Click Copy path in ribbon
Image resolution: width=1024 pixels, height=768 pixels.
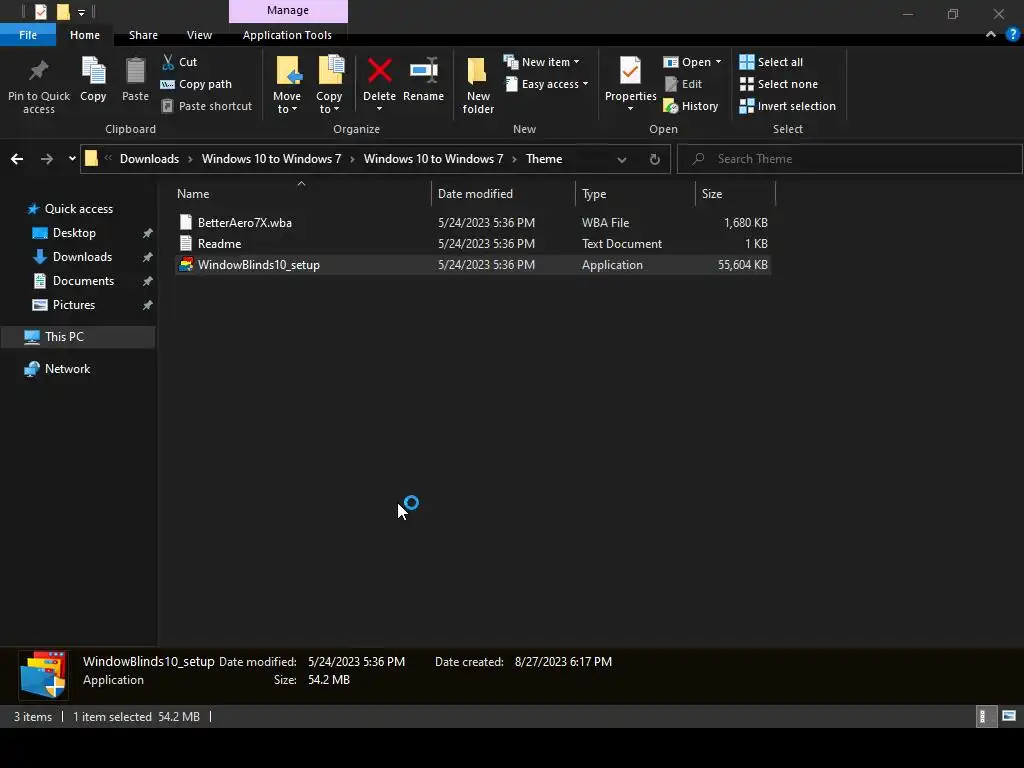[x=196, y=84]
